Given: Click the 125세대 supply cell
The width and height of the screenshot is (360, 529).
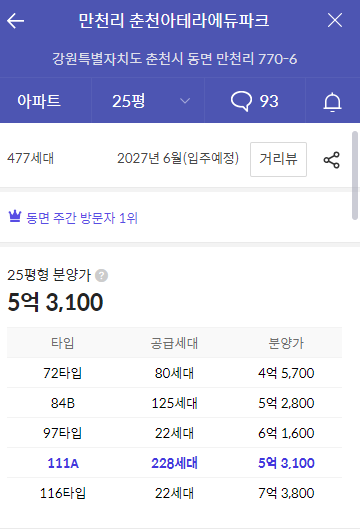Looking at the screenshot, I should tap(174, 403).
